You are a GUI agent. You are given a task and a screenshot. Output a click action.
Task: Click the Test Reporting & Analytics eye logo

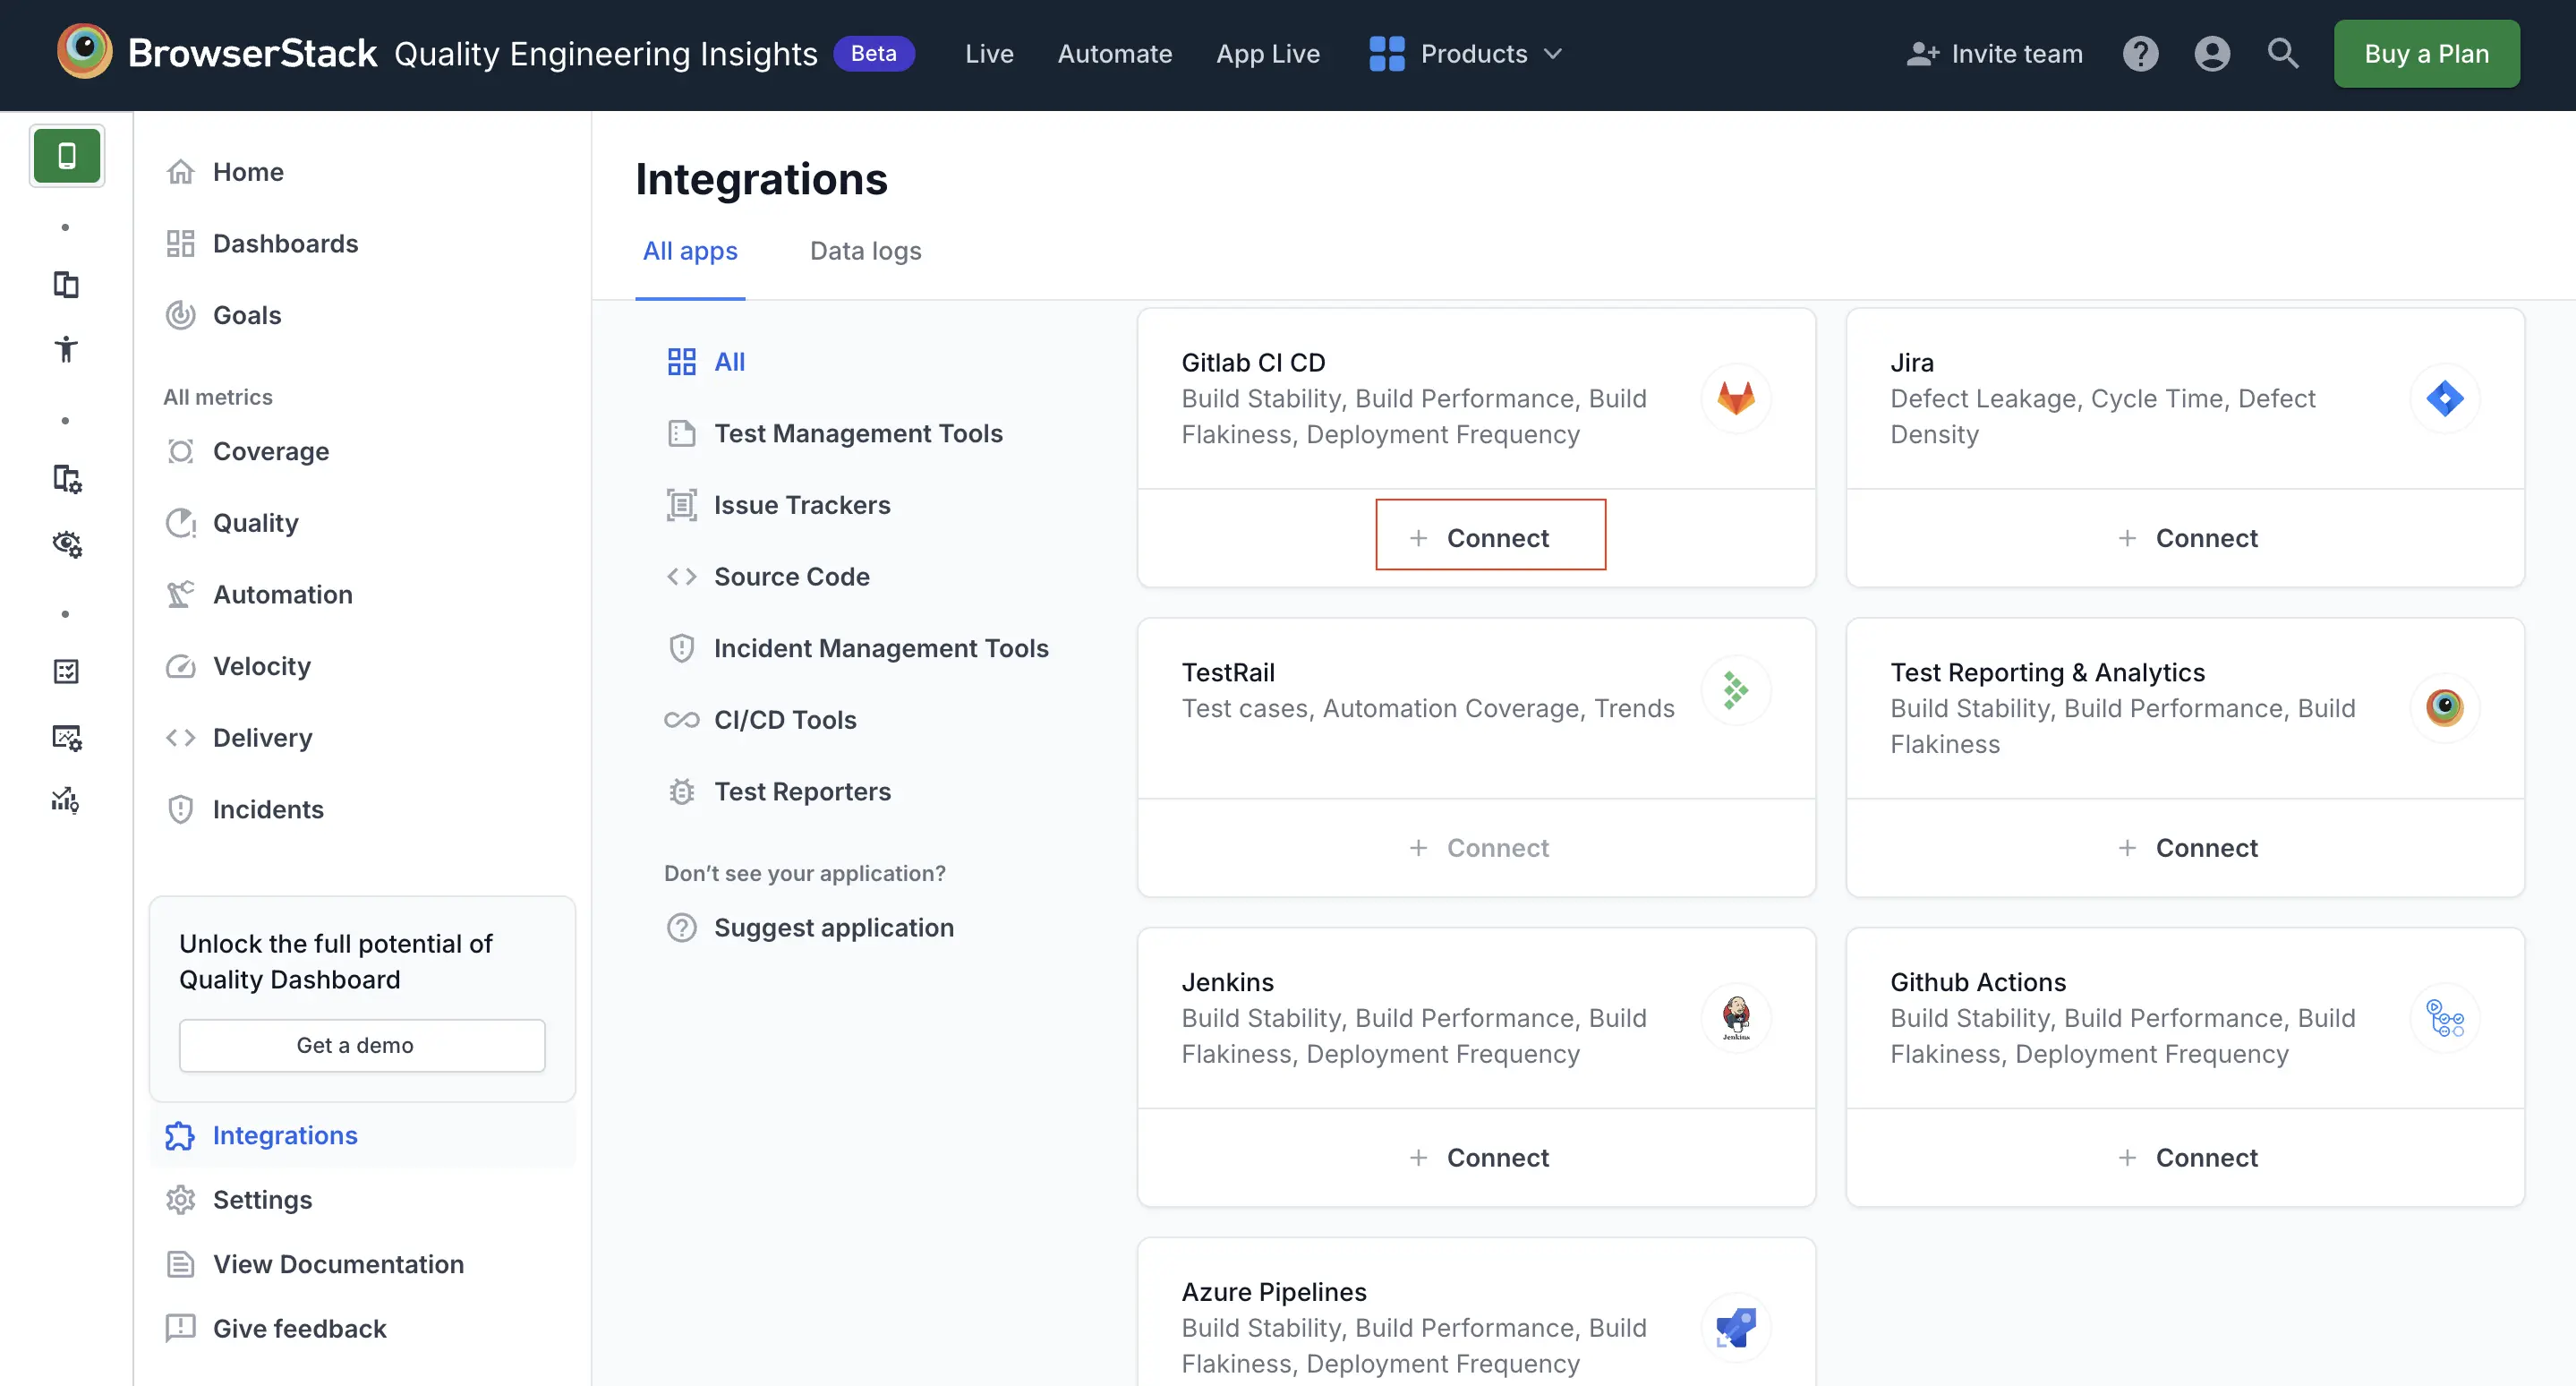[x=2444, y=708]
